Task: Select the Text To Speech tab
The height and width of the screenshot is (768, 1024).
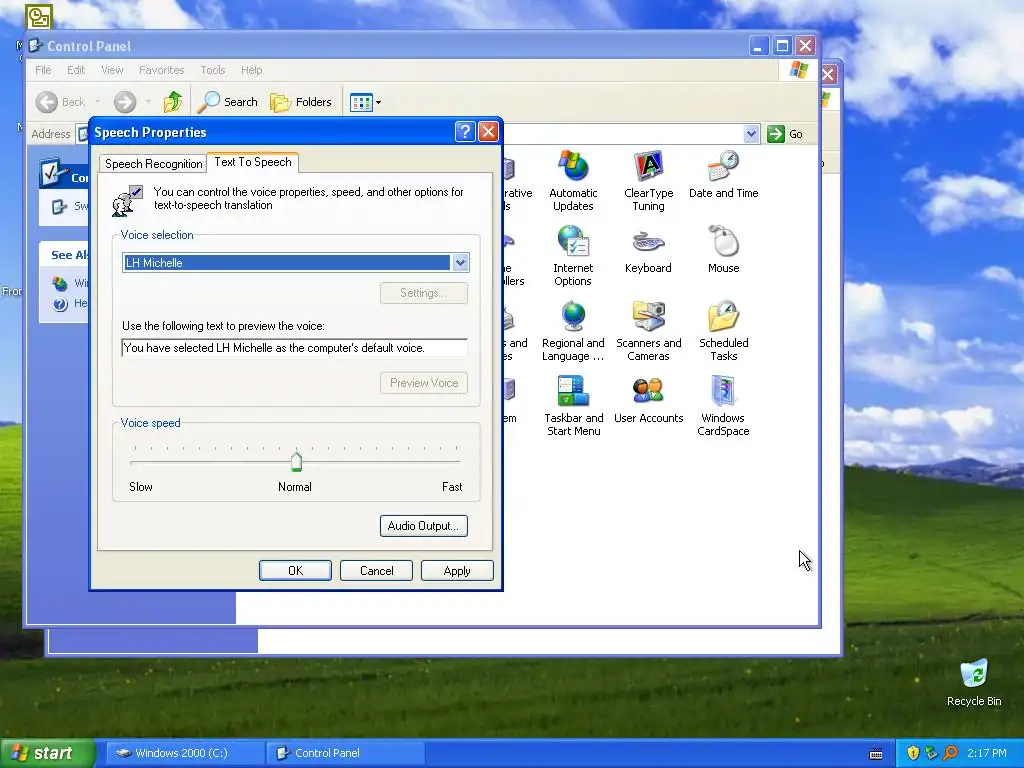Action: [x=253, y=162]
